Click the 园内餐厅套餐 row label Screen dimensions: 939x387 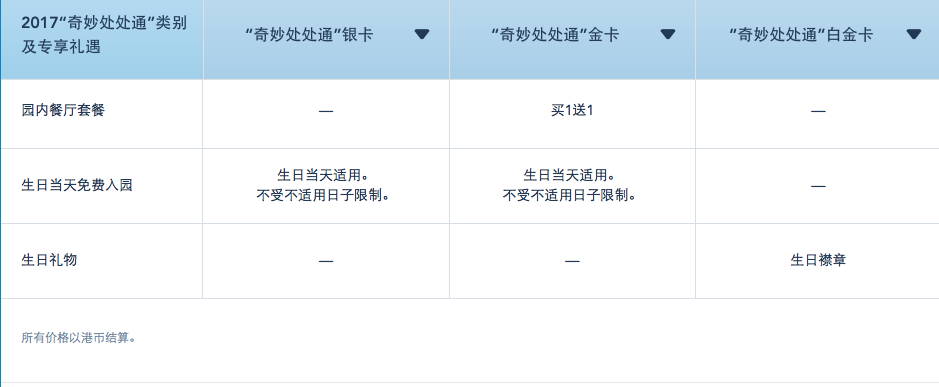pos(63,111)
